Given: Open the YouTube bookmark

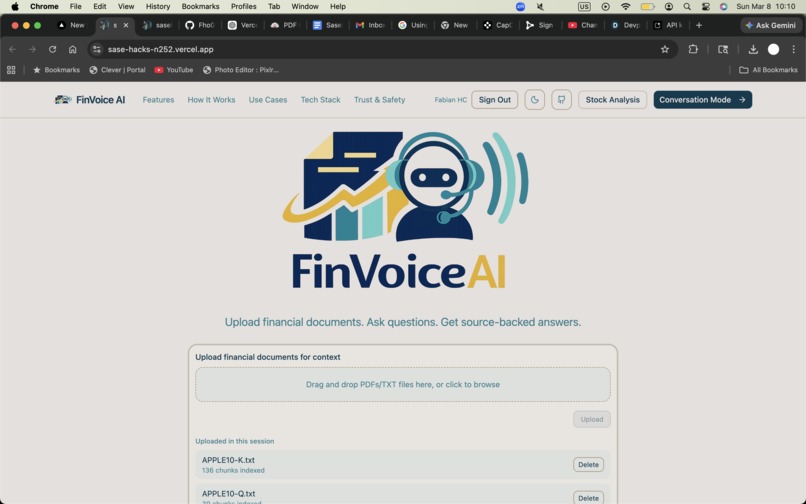Looking at the screenshot, I should click(x=174, y=70).
